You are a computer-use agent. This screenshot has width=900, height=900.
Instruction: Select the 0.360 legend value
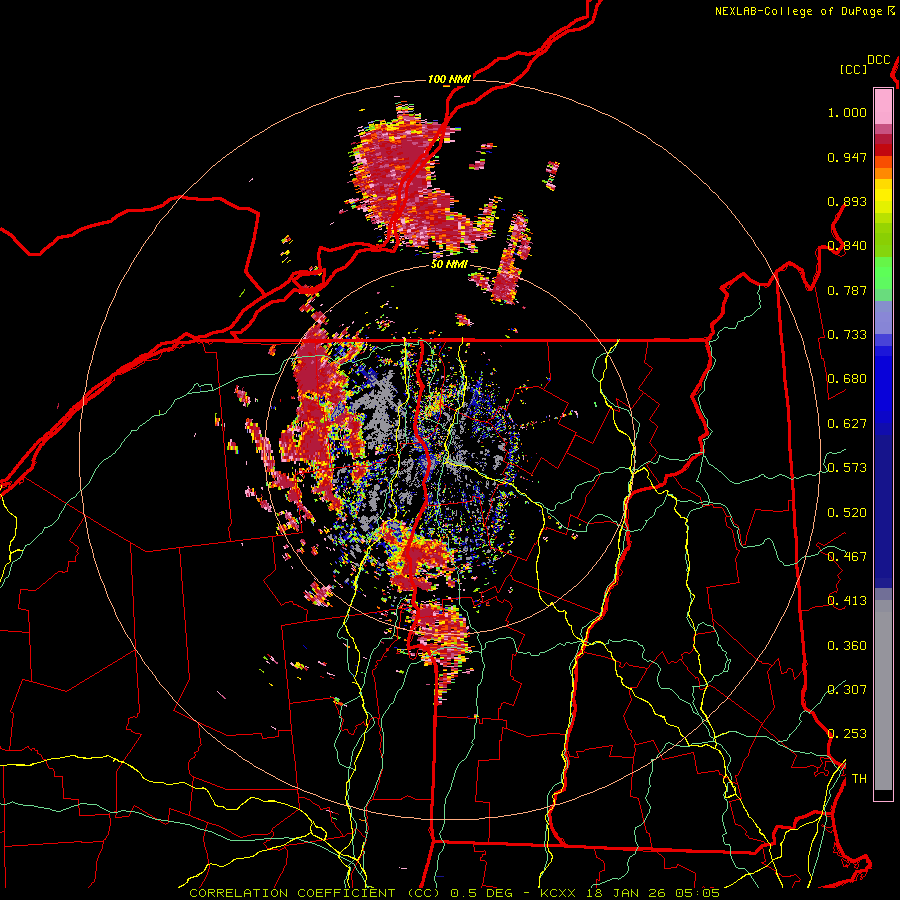847,646
